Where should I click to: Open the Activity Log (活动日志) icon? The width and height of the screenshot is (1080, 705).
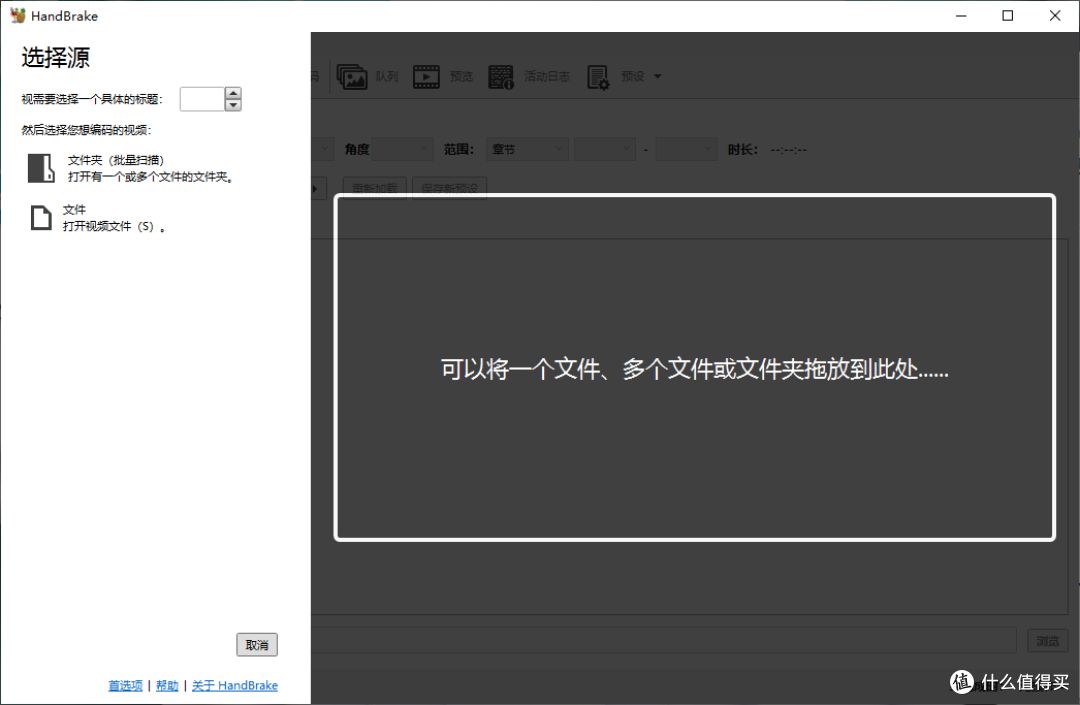coord(501,76)
